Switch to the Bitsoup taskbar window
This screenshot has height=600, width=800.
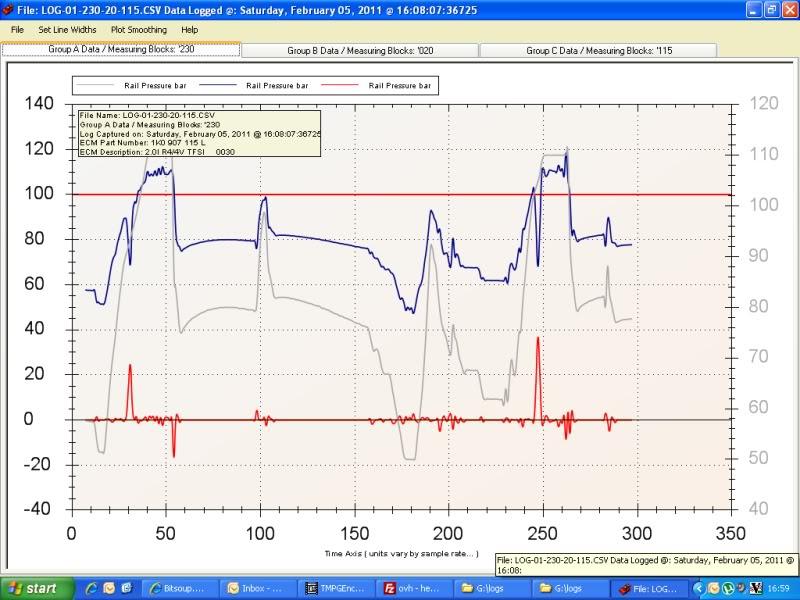point(180,589)
